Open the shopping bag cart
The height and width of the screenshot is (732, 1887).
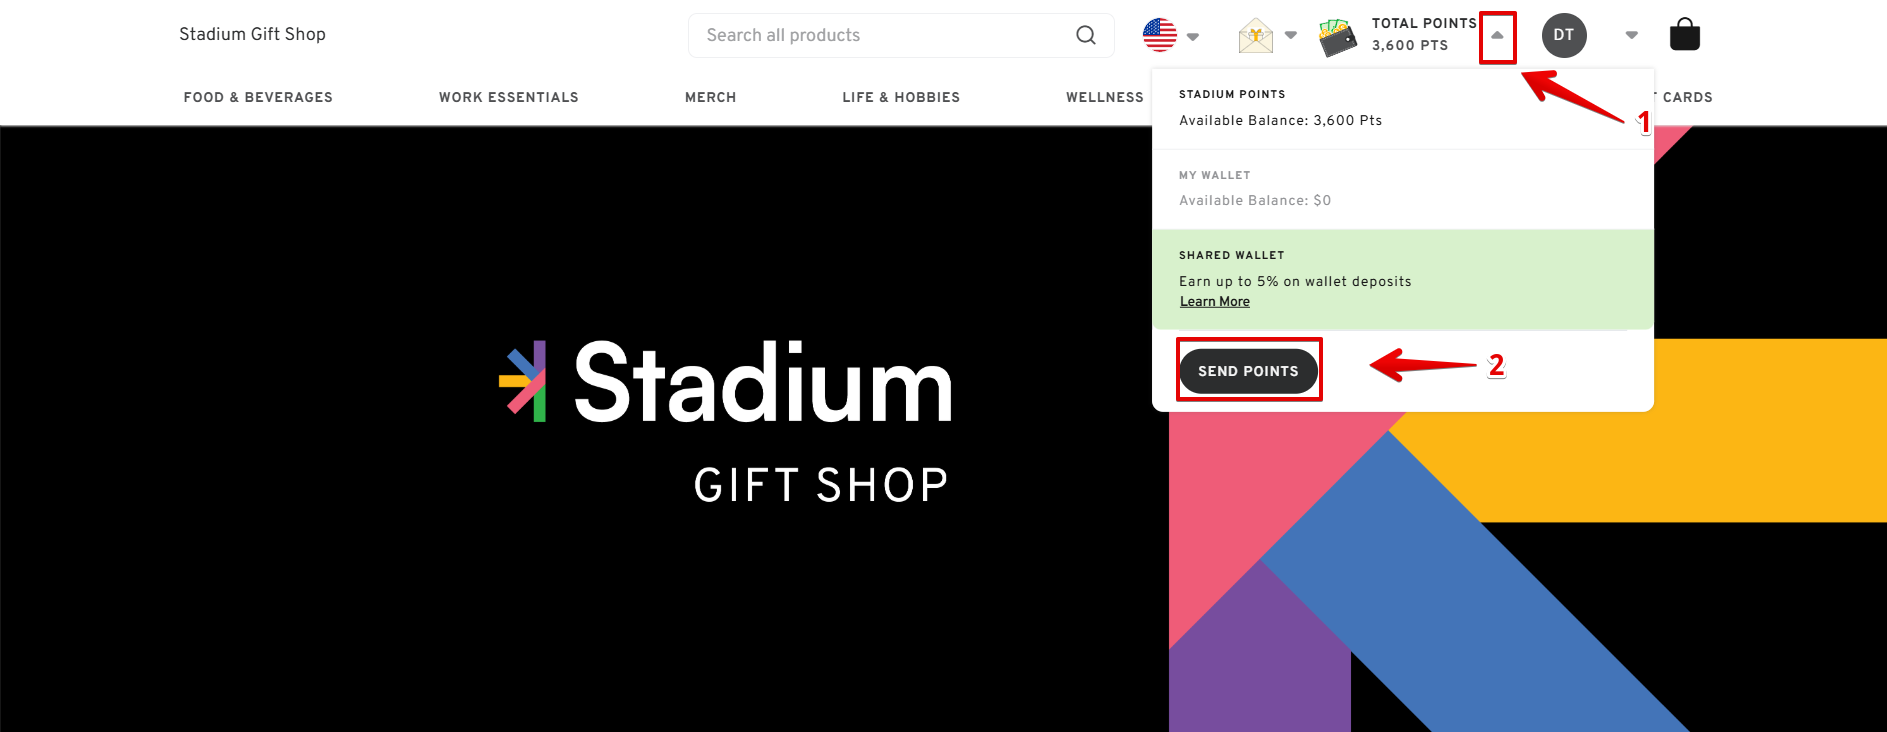[1685, 35]
